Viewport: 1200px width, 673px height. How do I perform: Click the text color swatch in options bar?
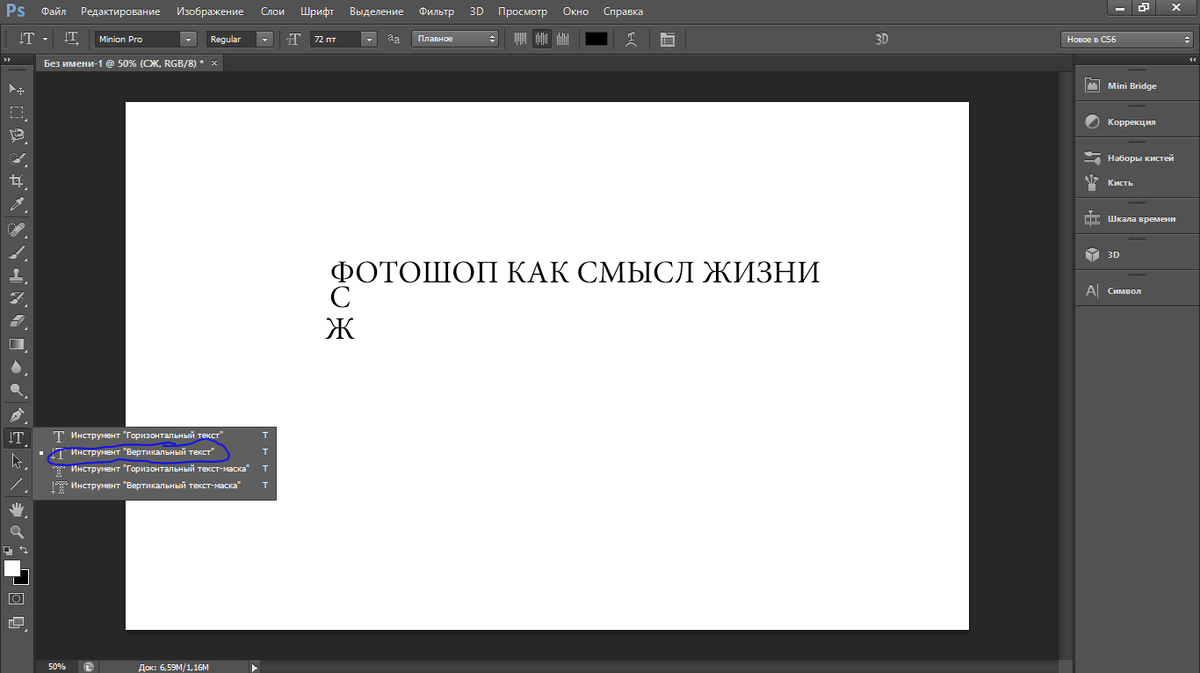pyautogui.click(x=596, y=39)
